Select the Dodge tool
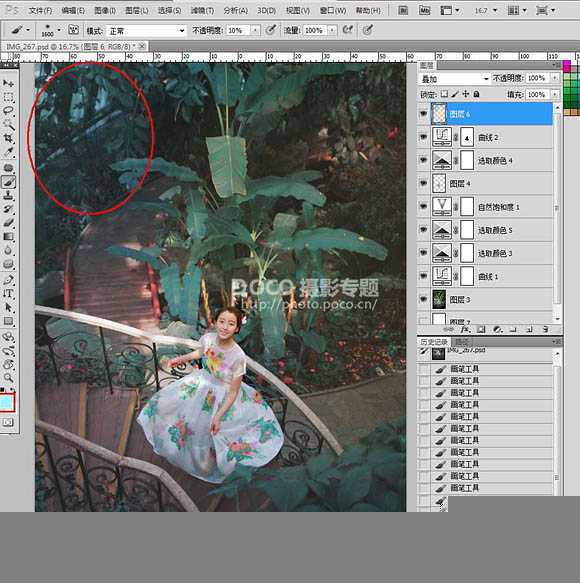Viewport: 580px width, 583px height. pos(8,264)
